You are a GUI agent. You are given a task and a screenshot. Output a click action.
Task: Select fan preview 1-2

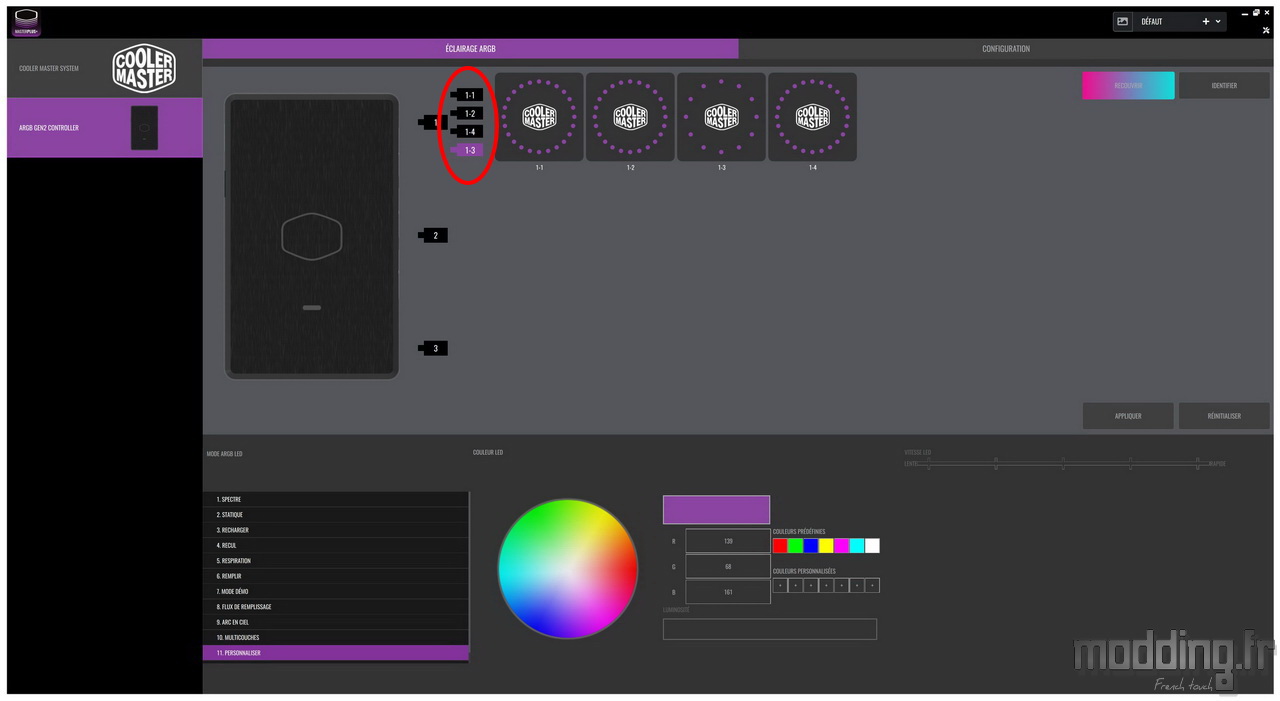[x=630, y=117]
